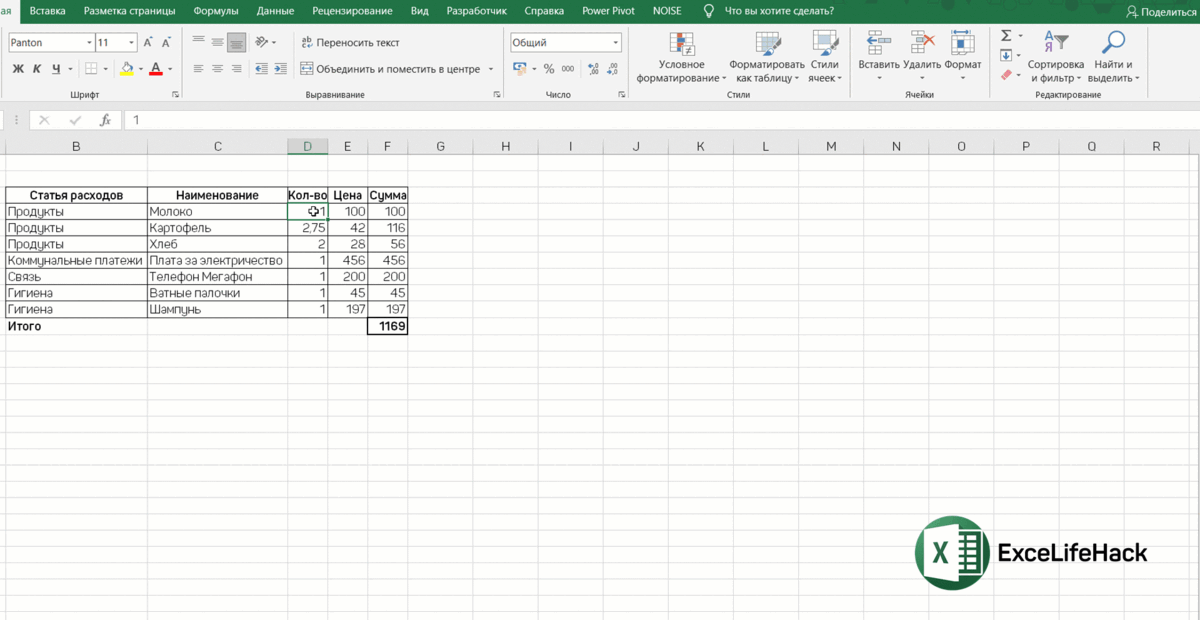Align text to middle of cell
1200x620 pixels.
point(217,42)
